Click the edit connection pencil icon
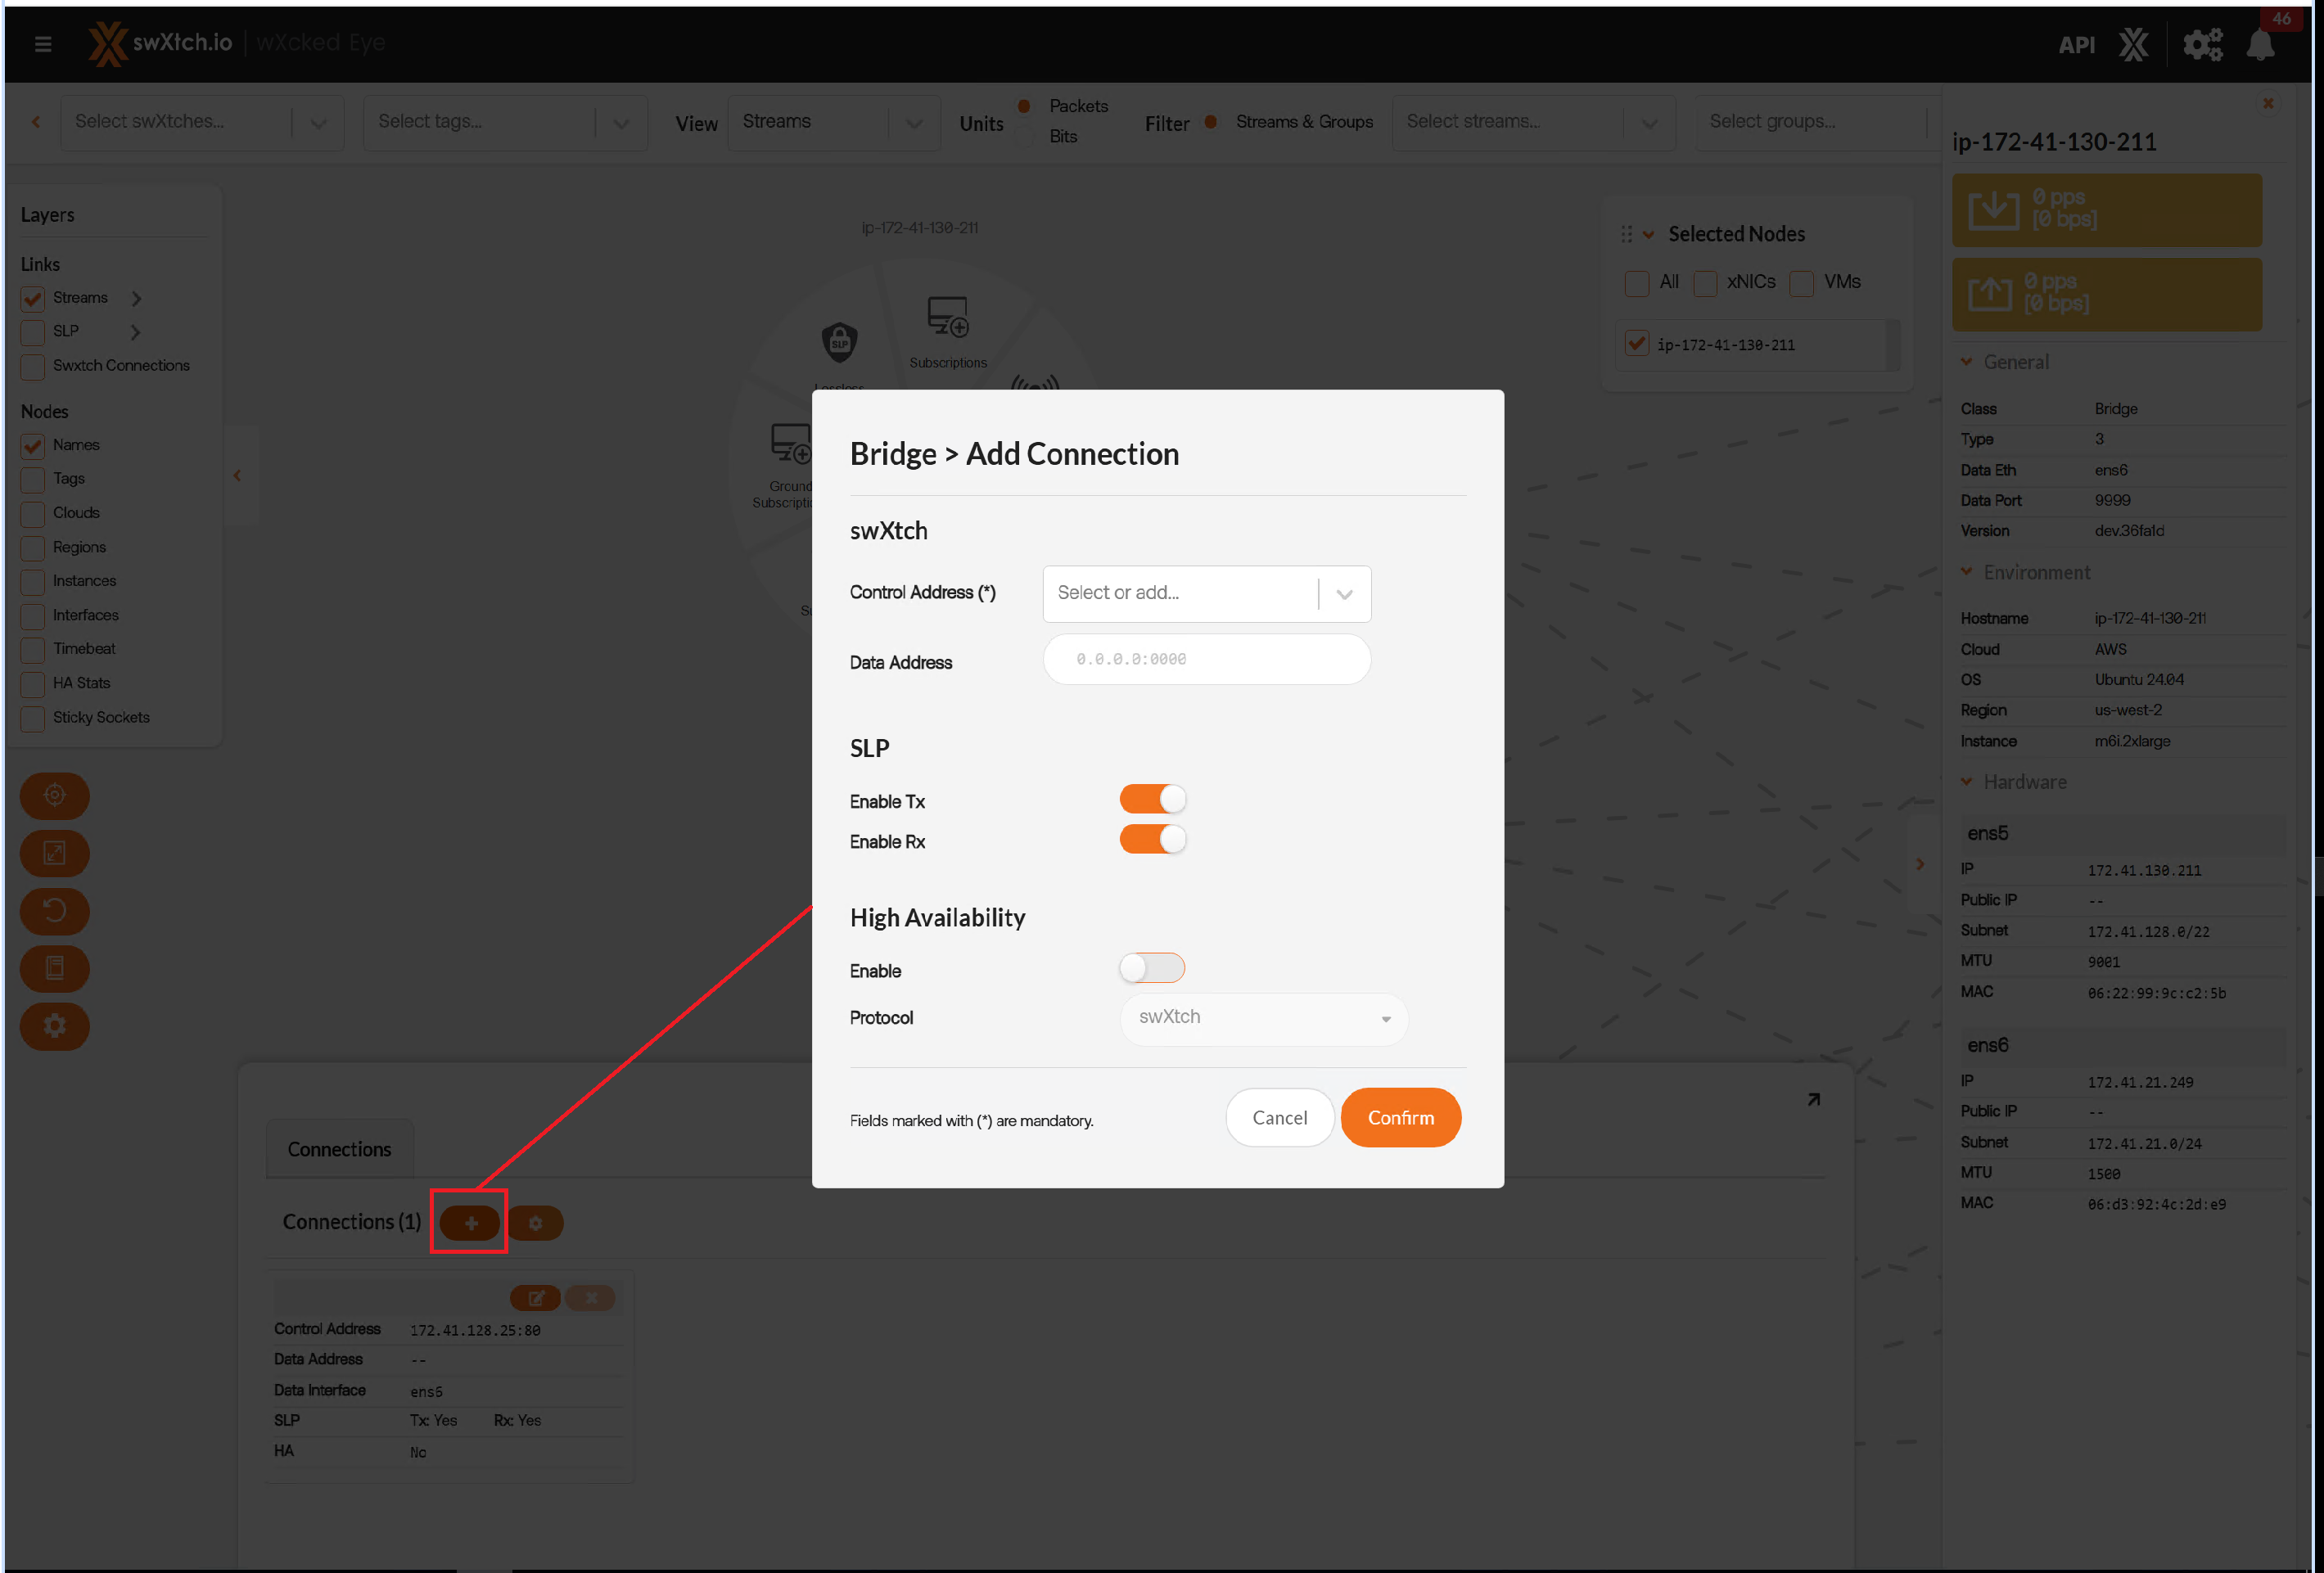This screenshot has height=1573, width=2324. (x=535, y=1298)
